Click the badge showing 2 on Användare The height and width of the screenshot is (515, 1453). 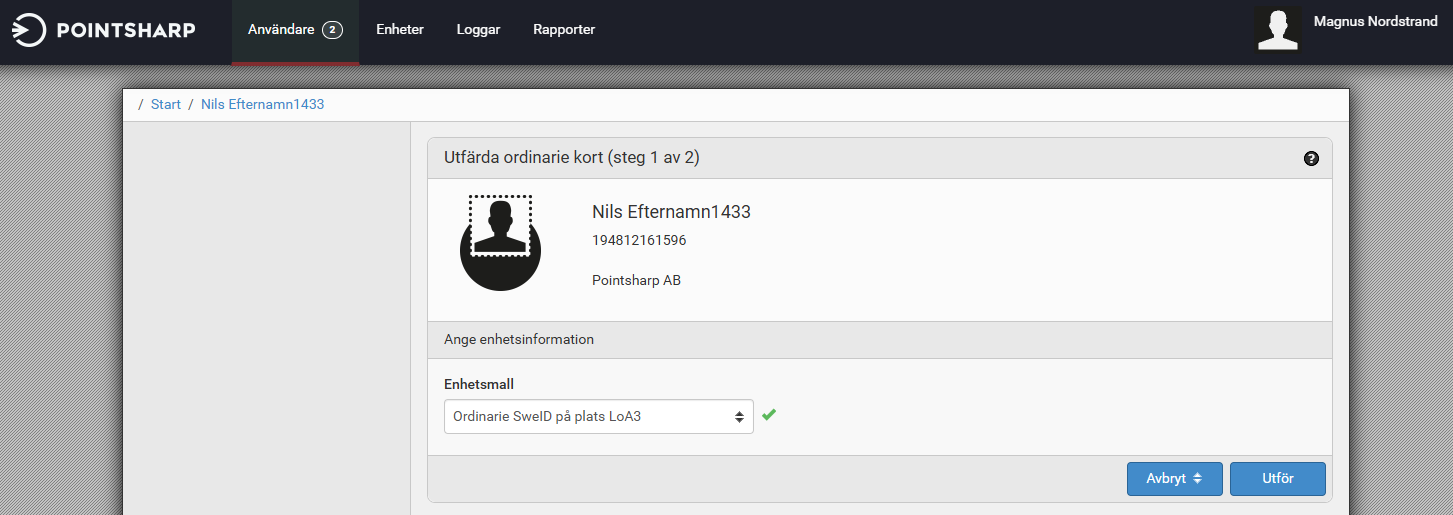point(332,30)
